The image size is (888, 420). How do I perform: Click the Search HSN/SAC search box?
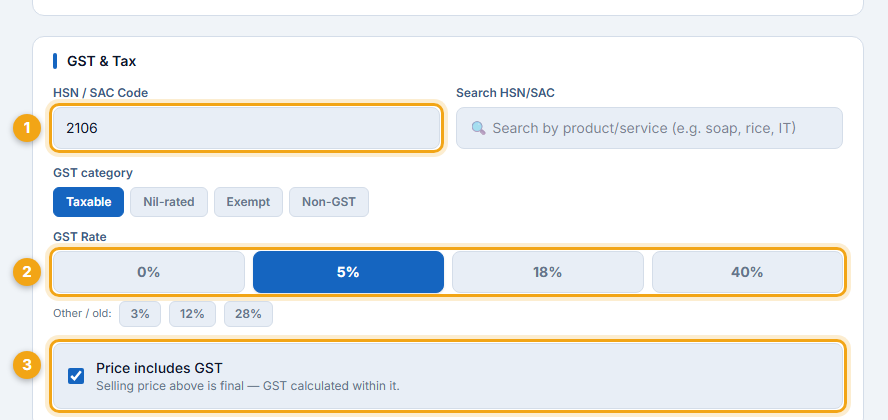point(649,128)
